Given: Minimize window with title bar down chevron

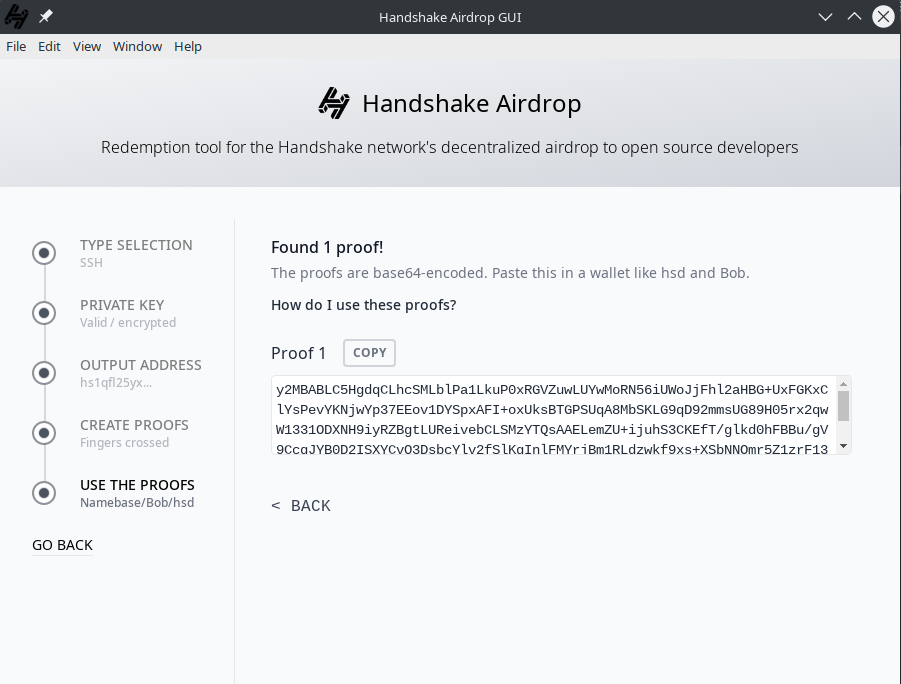Looking at the screenshot, I should coord(825,17).
